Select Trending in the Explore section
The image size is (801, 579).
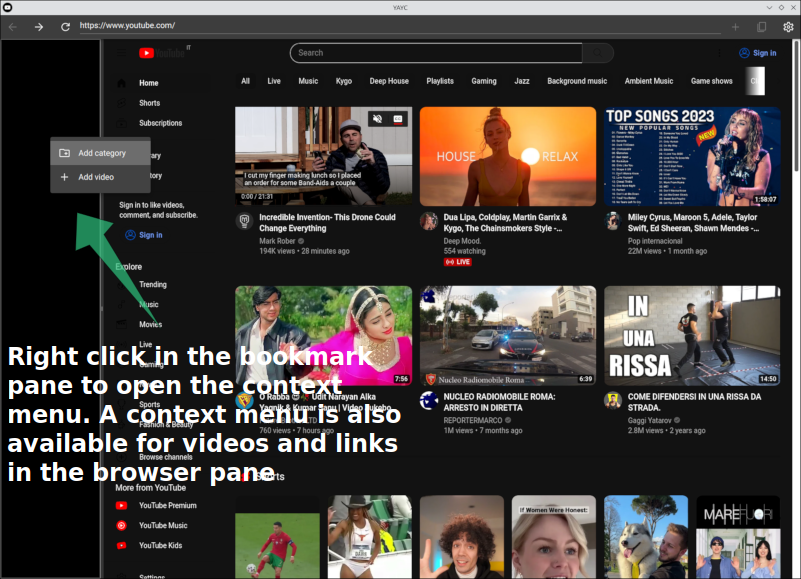point(154,284)
